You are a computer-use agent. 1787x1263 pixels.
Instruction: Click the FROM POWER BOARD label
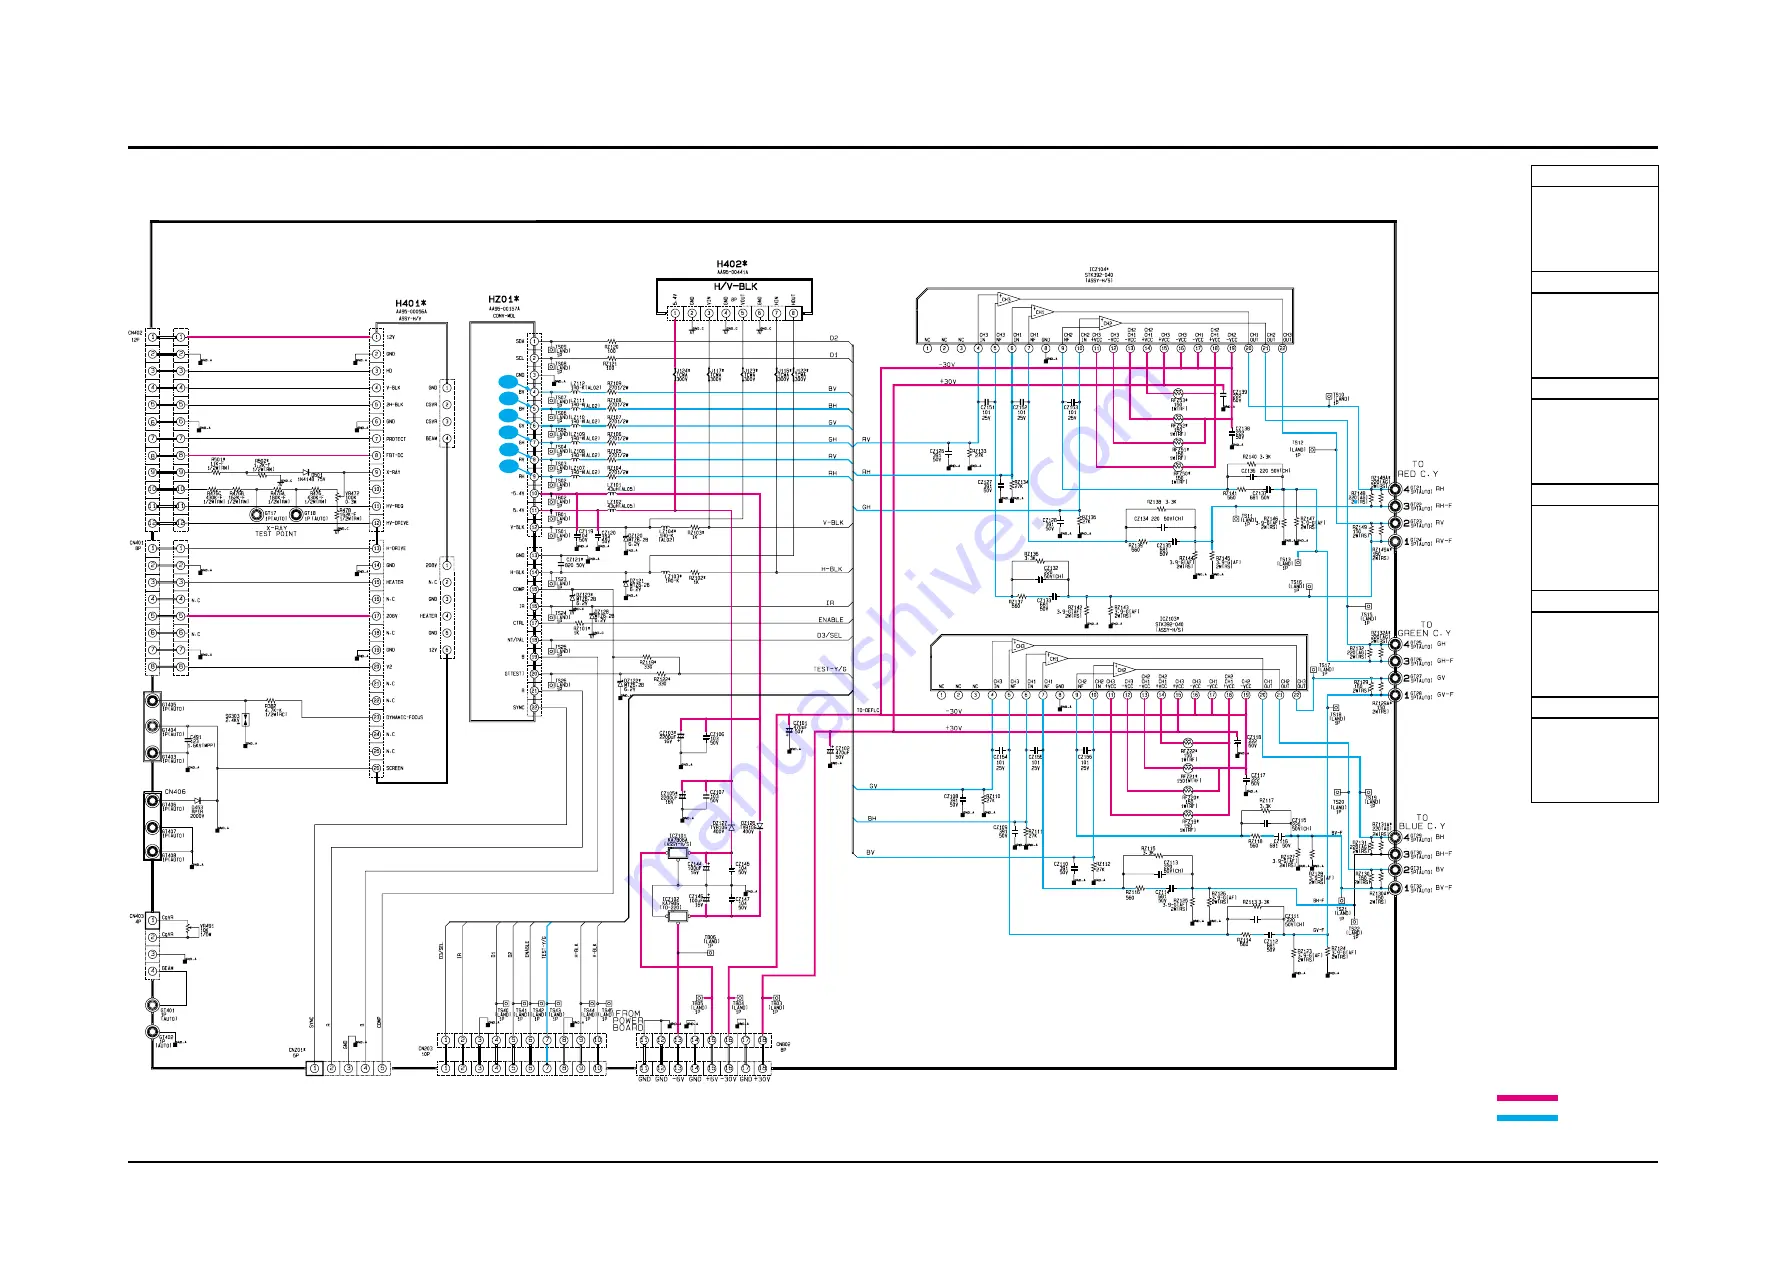tap(628, 1020)
